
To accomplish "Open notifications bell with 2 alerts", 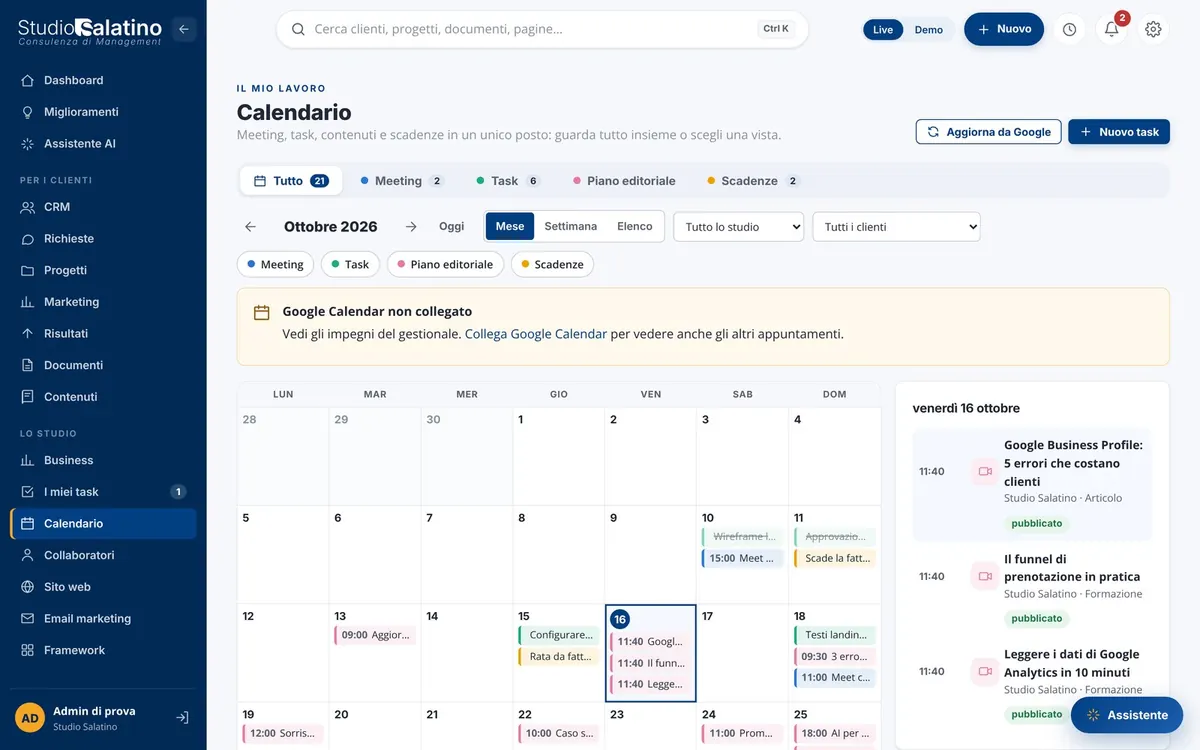I will (1111, 29).
